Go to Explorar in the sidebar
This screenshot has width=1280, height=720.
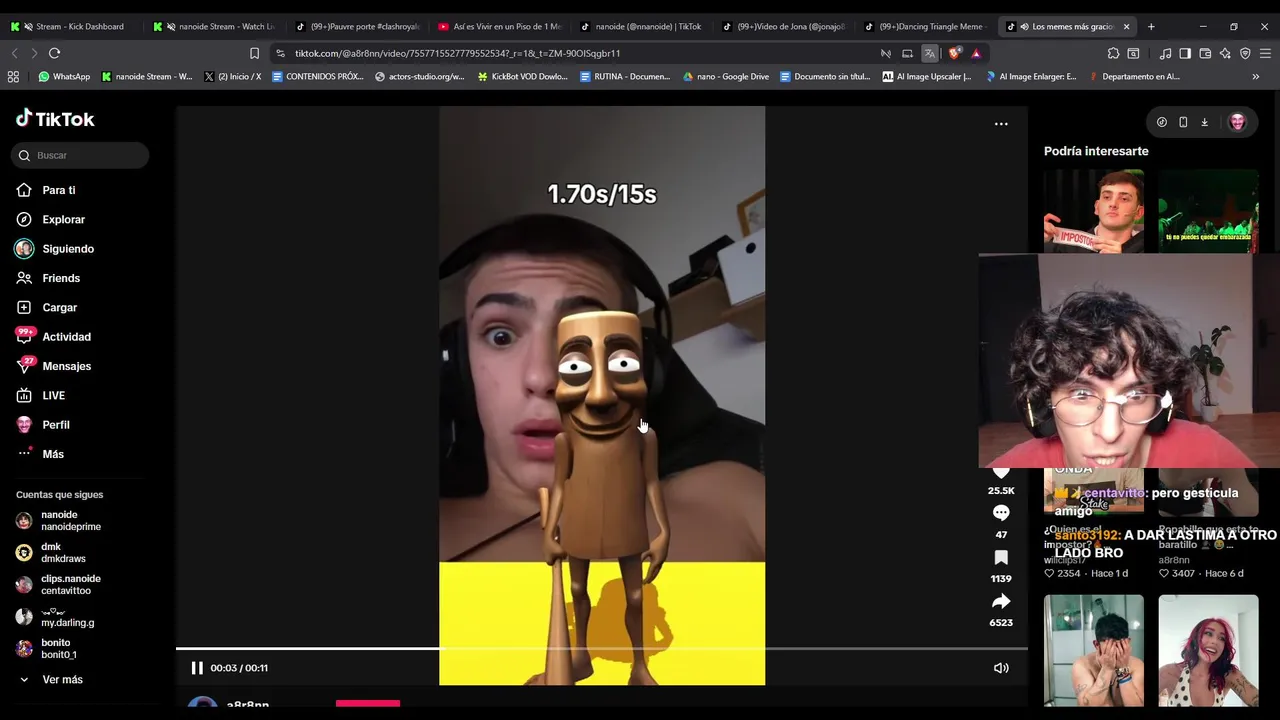click(x=63, y=219)
